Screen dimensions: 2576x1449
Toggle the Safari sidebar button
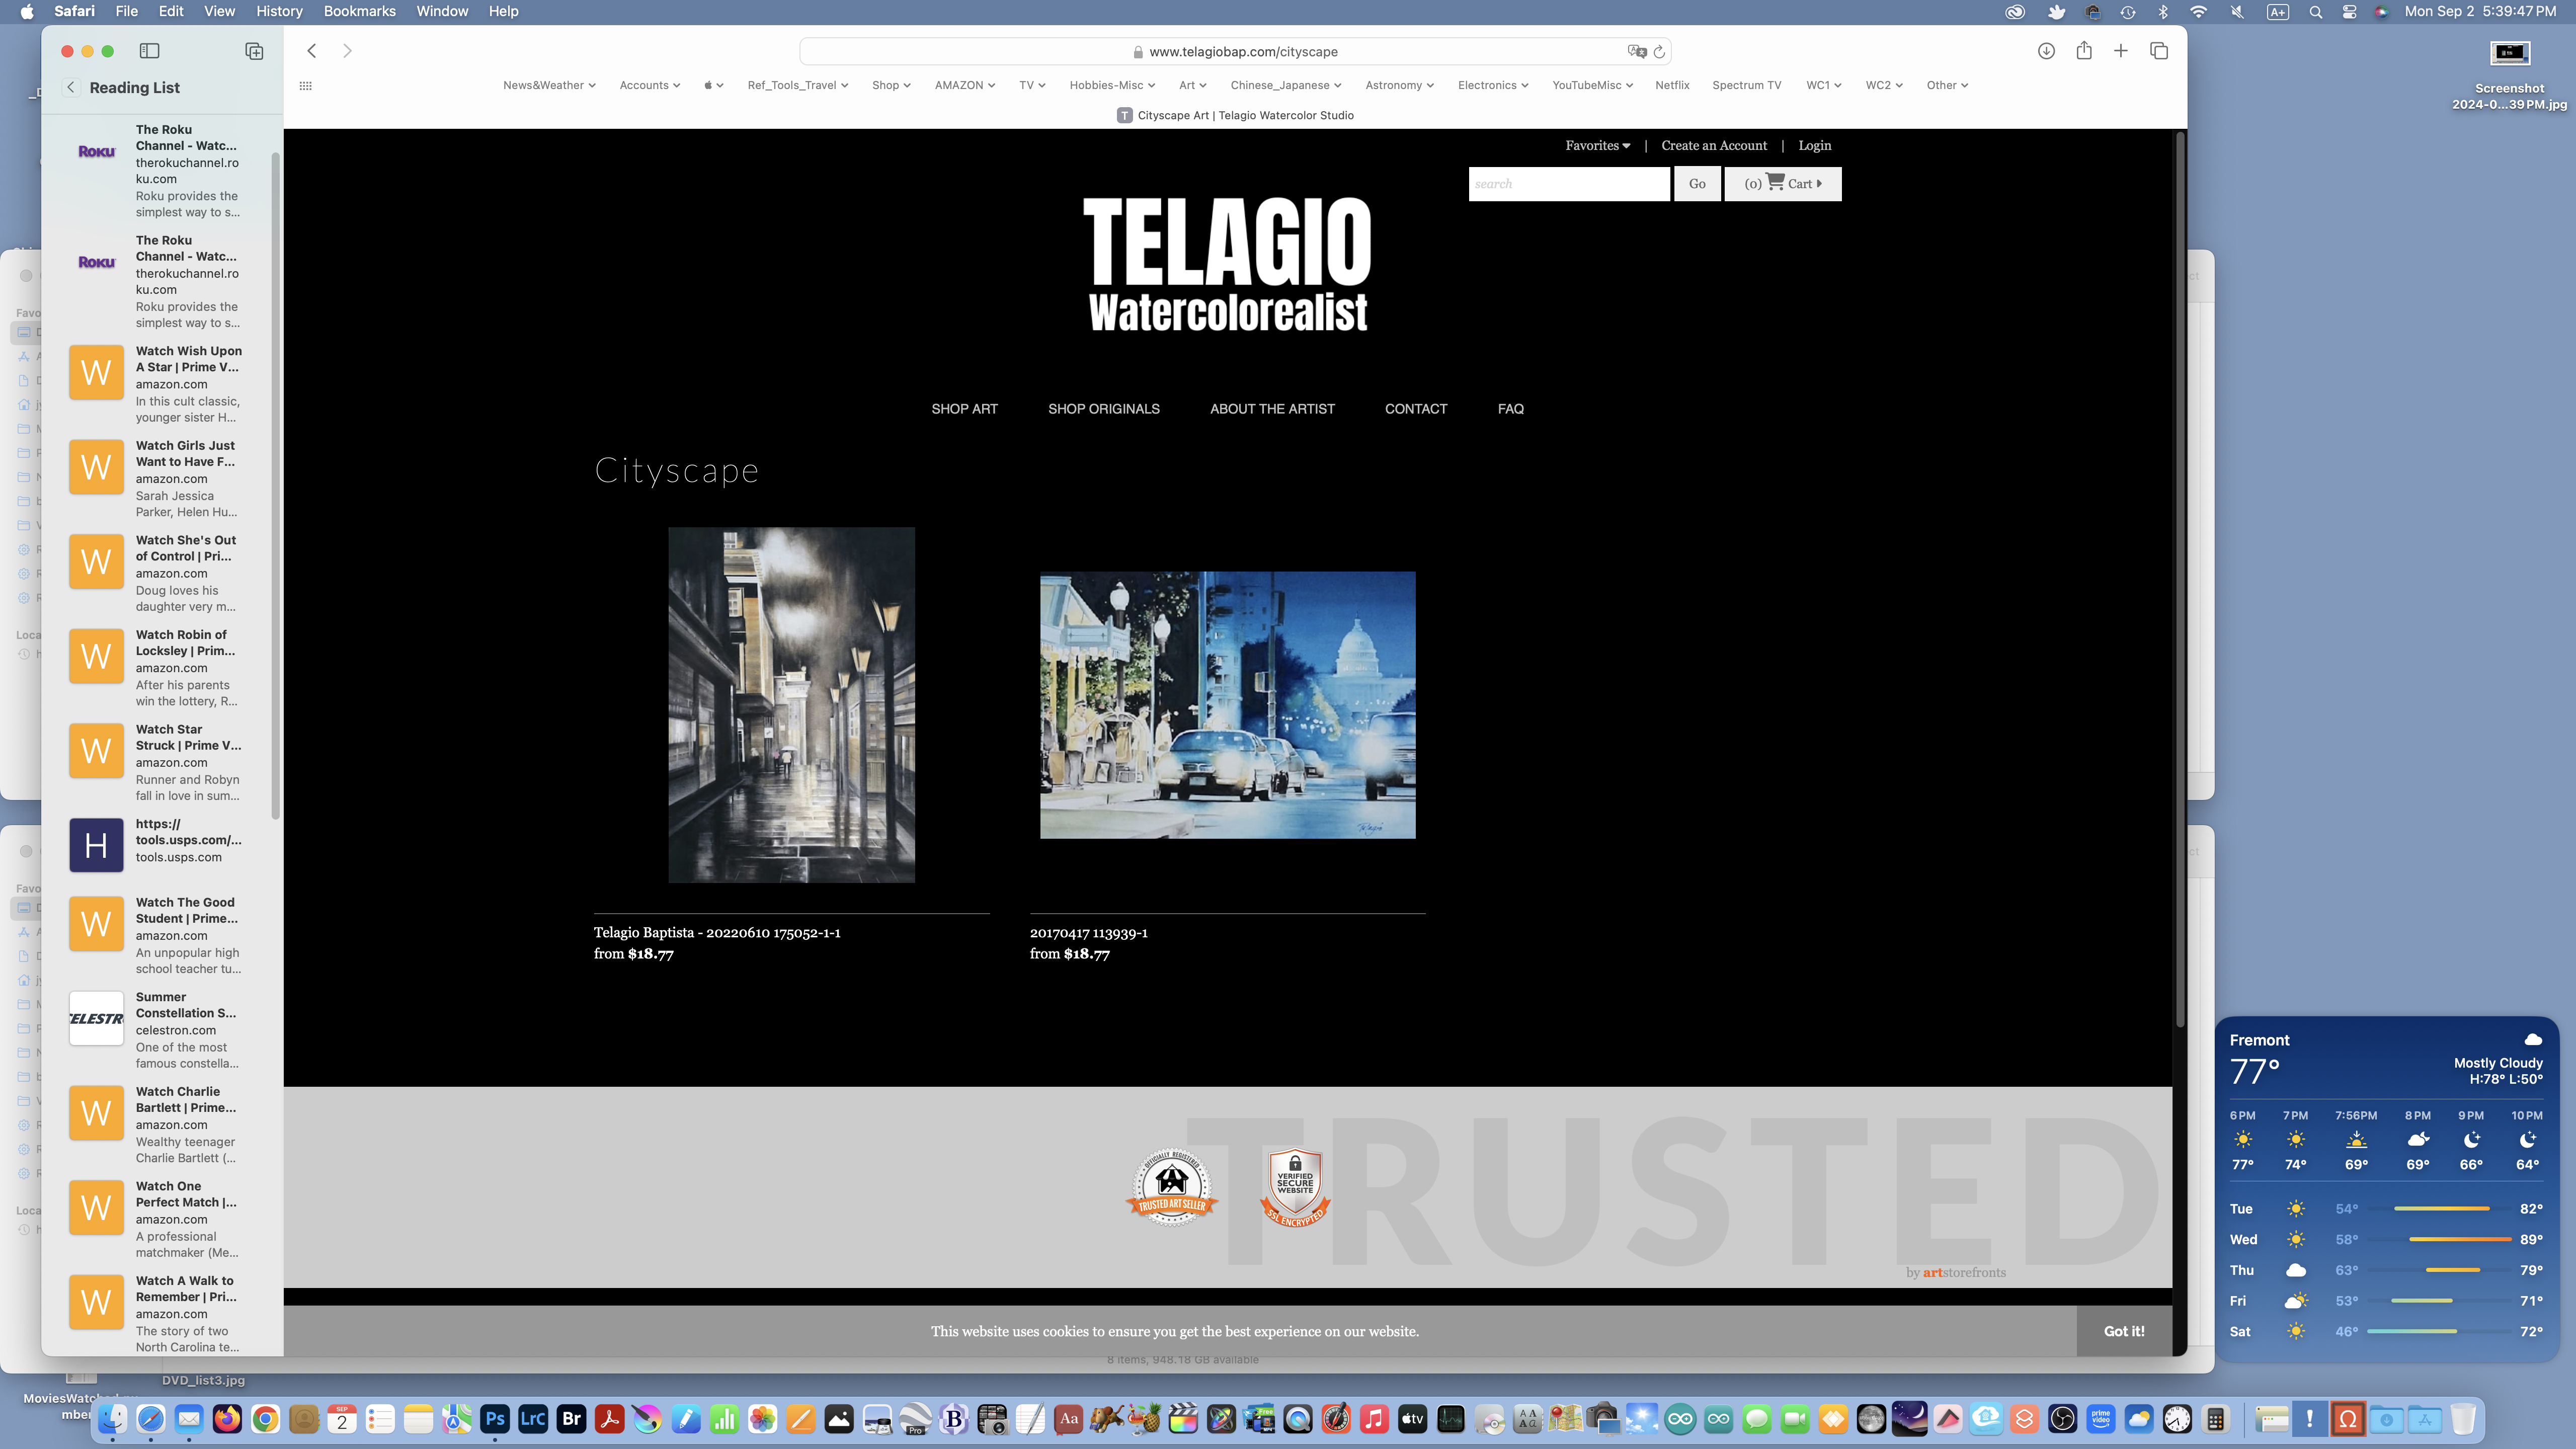[x=149, y=51]
